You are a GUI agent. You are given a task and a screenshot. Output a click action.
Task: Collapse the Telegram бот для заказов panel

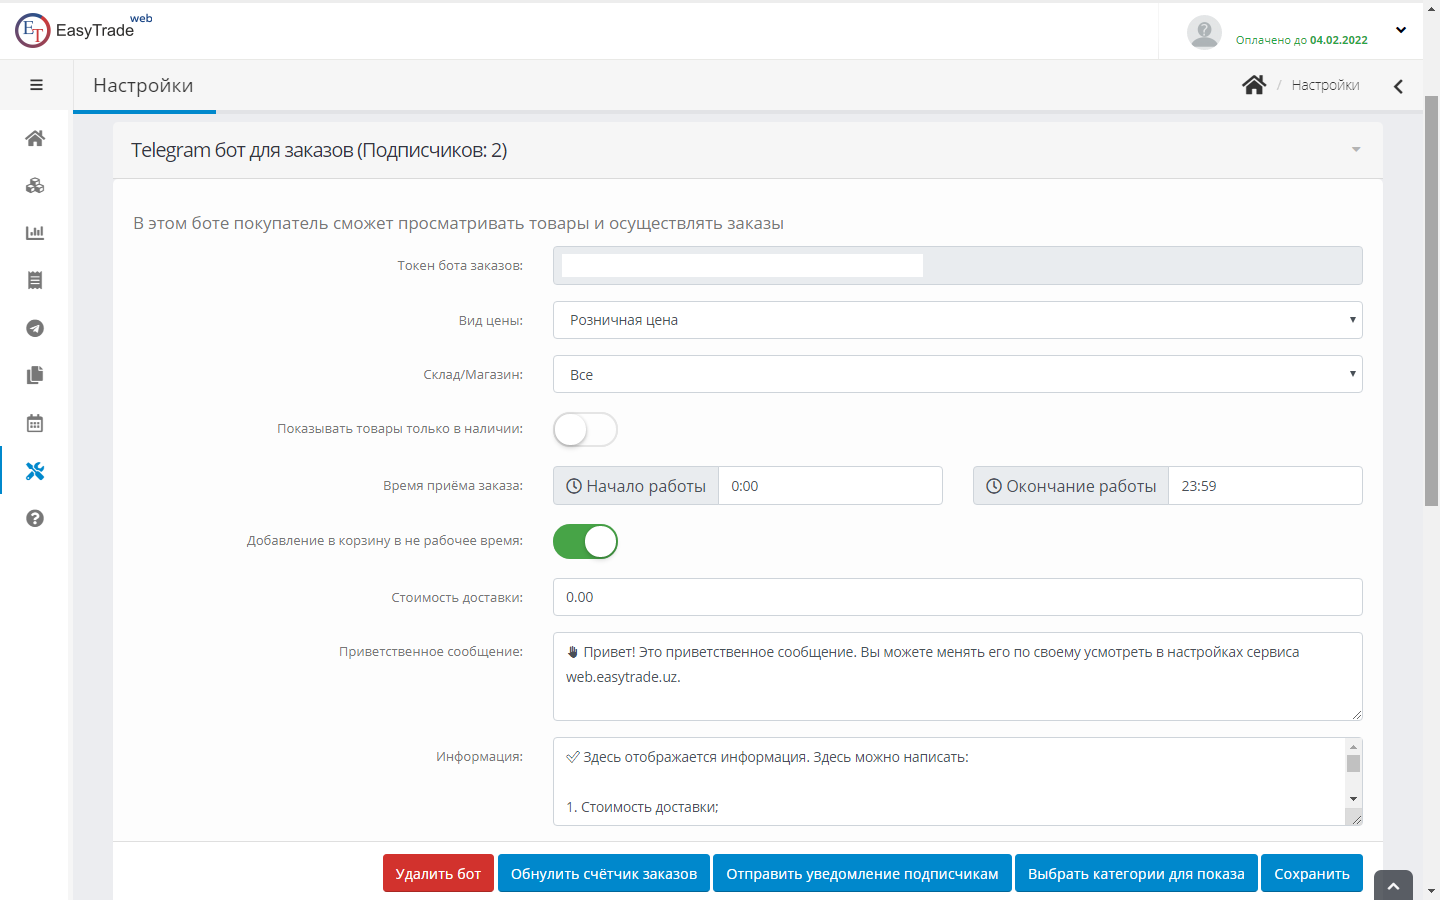[x=1356, y=150]
